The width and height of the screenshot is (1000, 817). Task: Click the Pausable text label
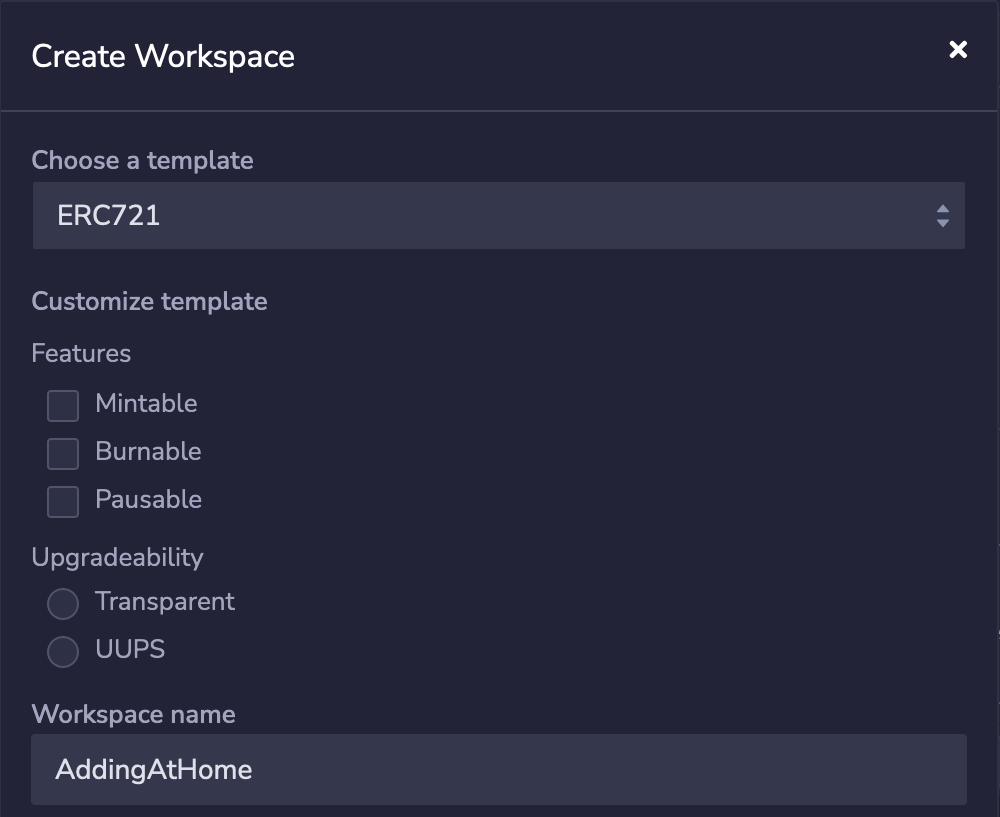148,500
